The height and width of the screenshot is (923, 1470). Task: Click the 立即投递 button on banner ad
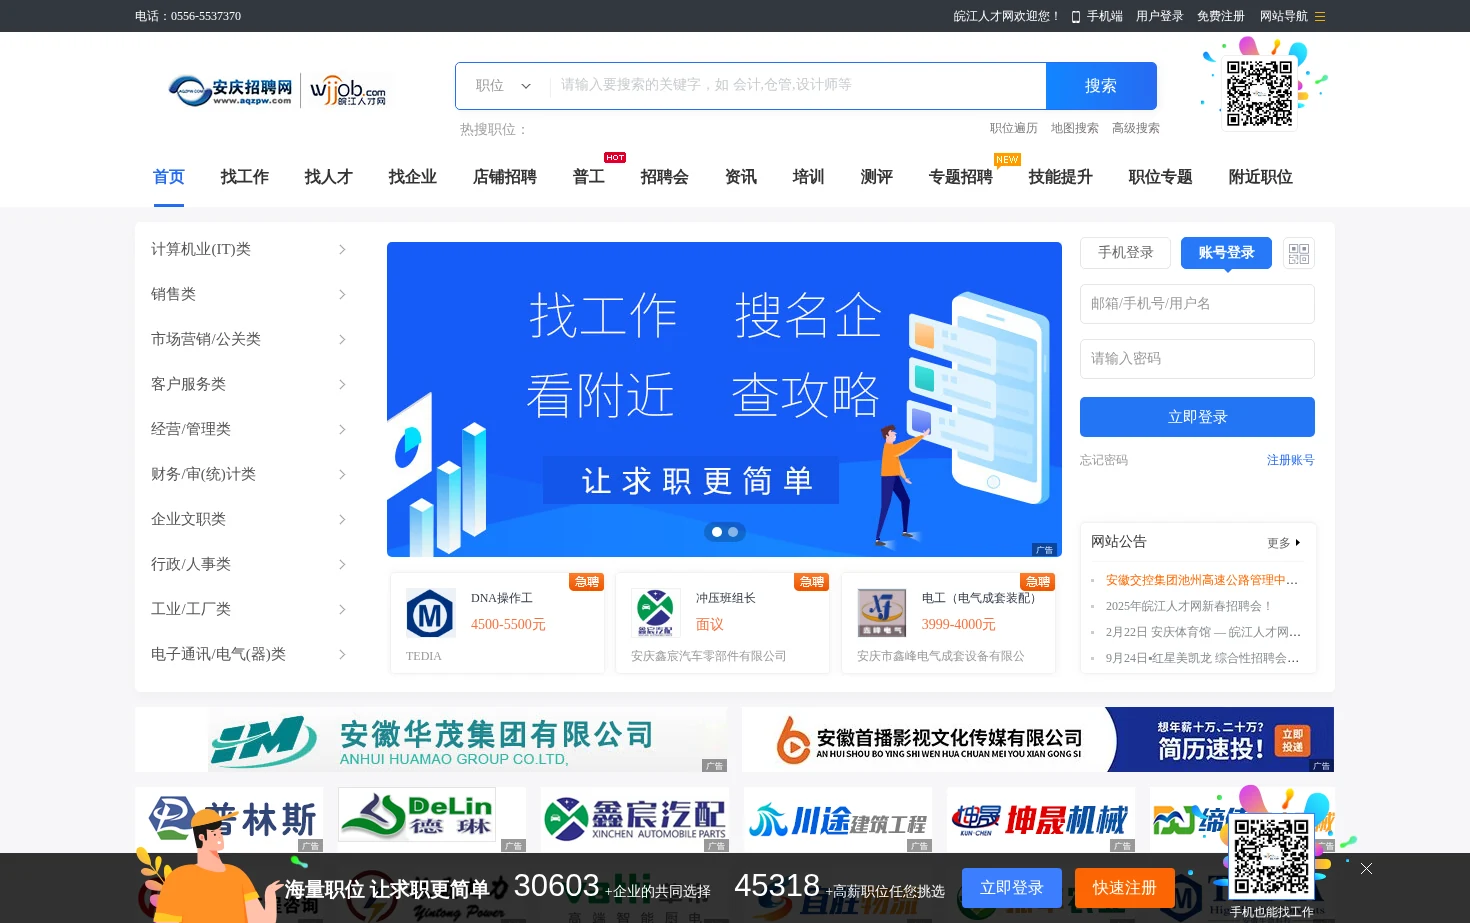1293,741
